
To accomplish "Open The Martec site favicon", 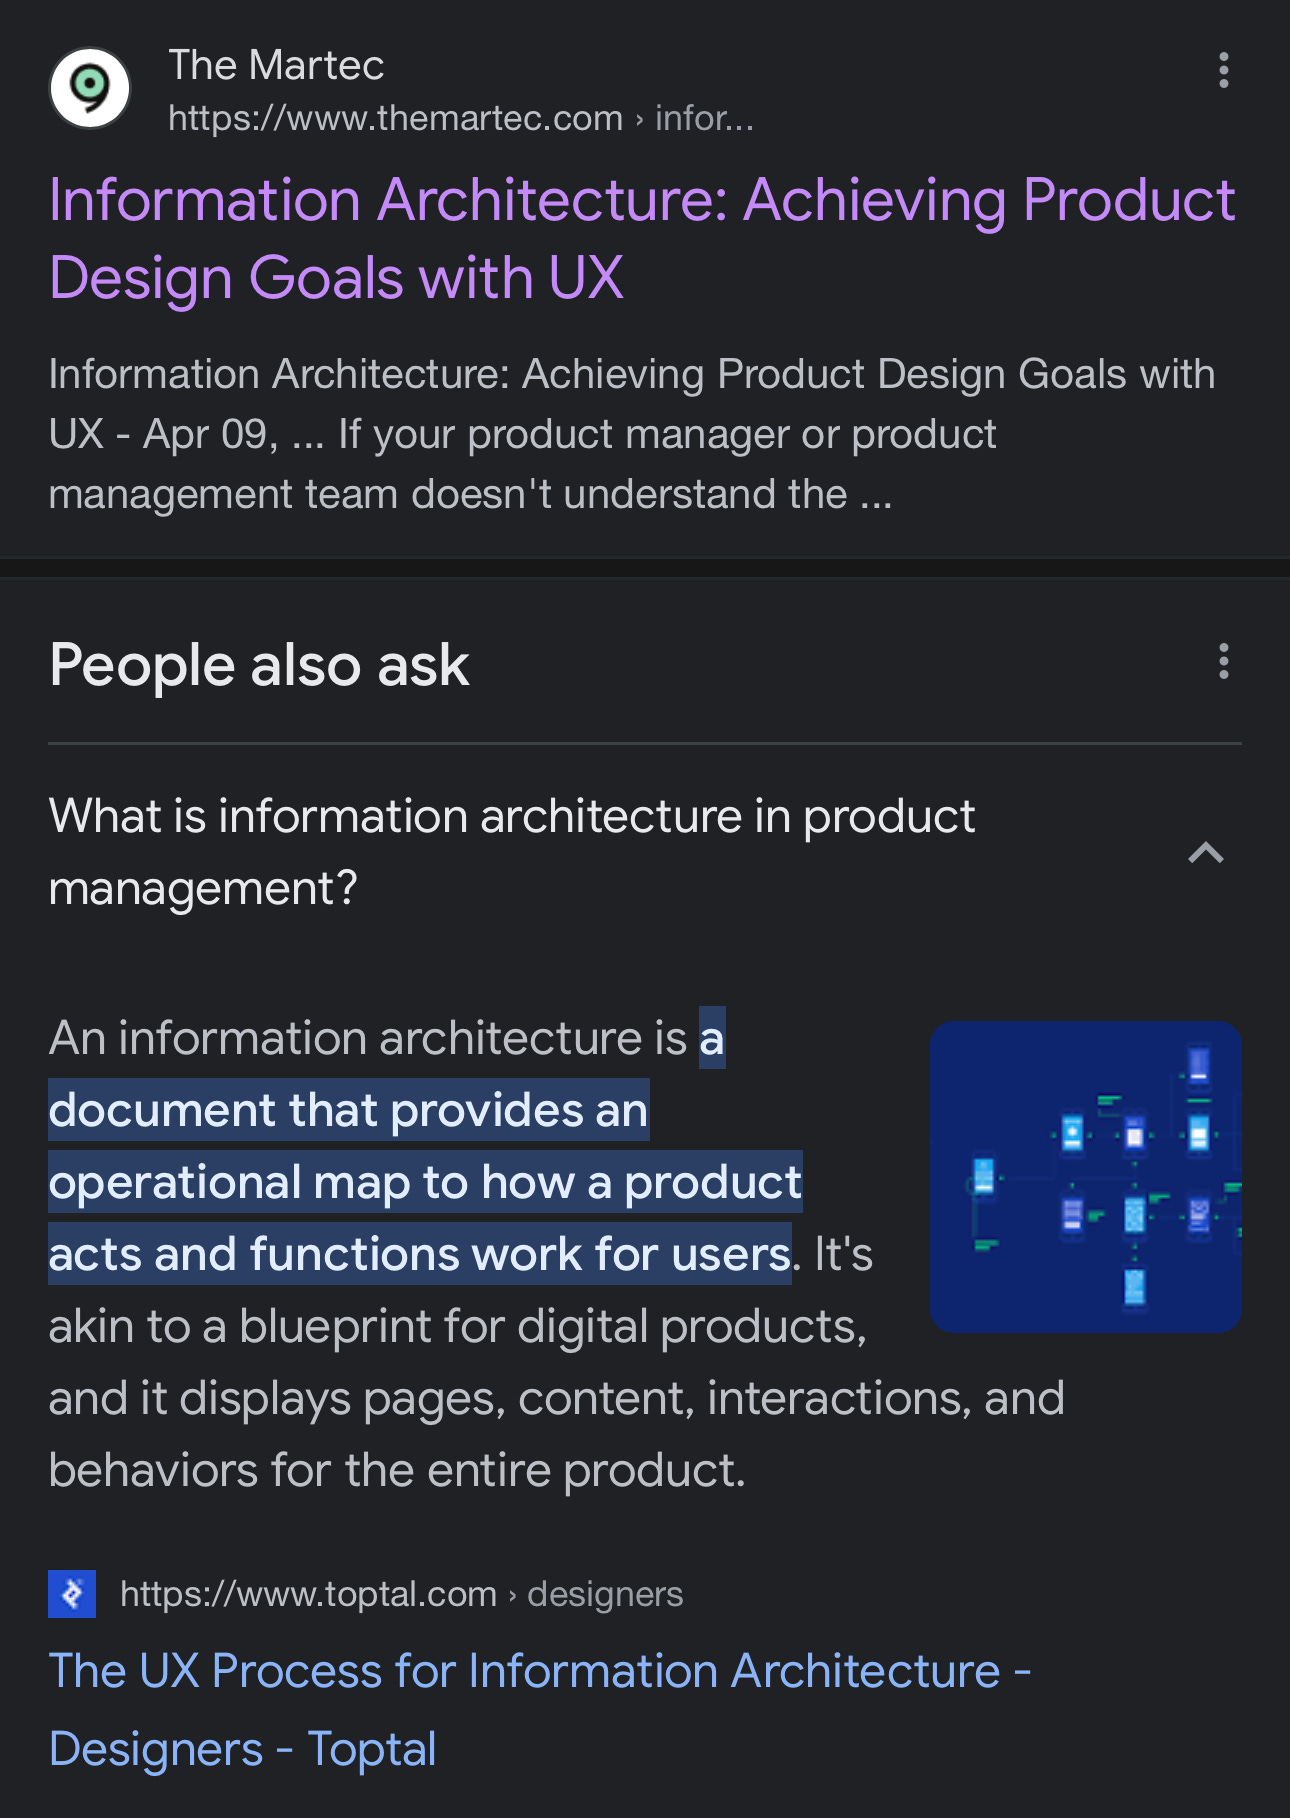I will (90, 89).
